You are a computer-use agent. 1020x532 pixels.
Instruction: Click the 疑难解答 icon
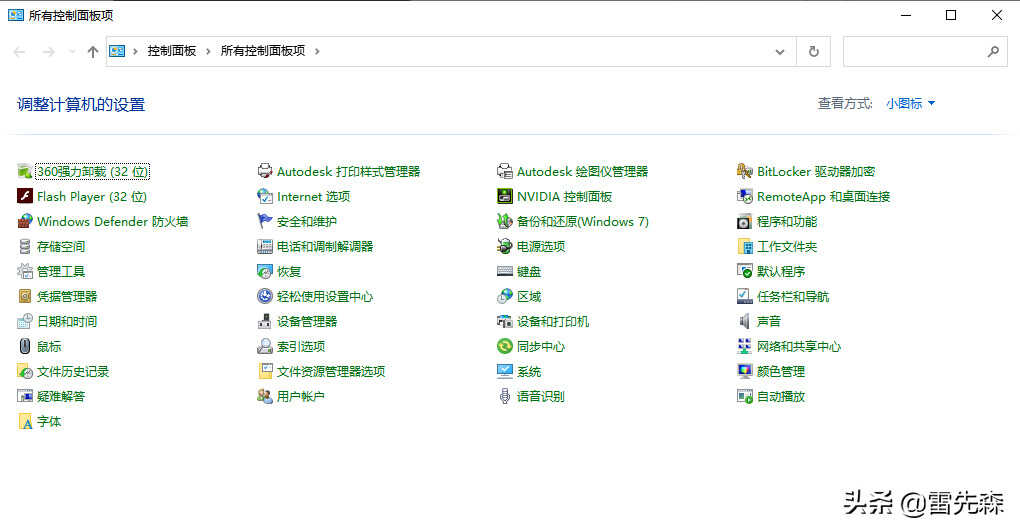point(25,396)
